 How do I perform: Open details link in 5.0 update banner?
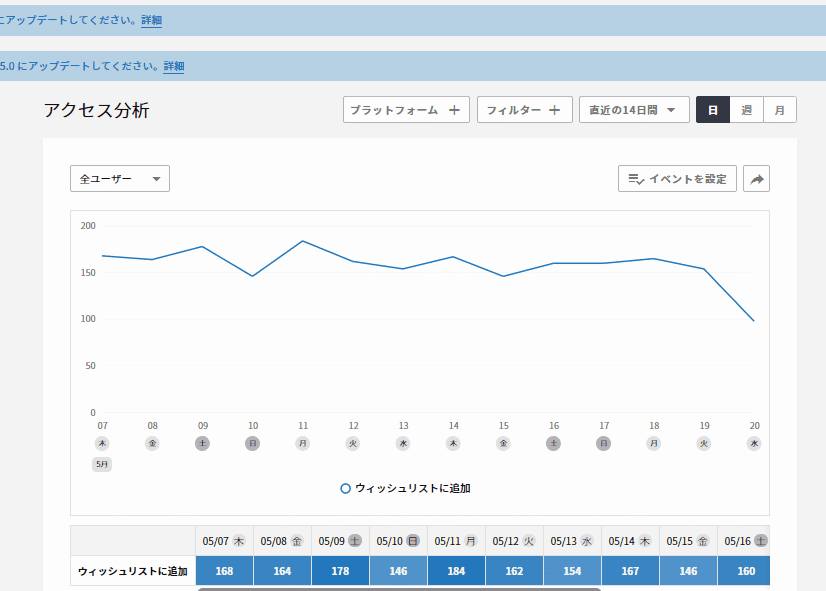point(173,66)
